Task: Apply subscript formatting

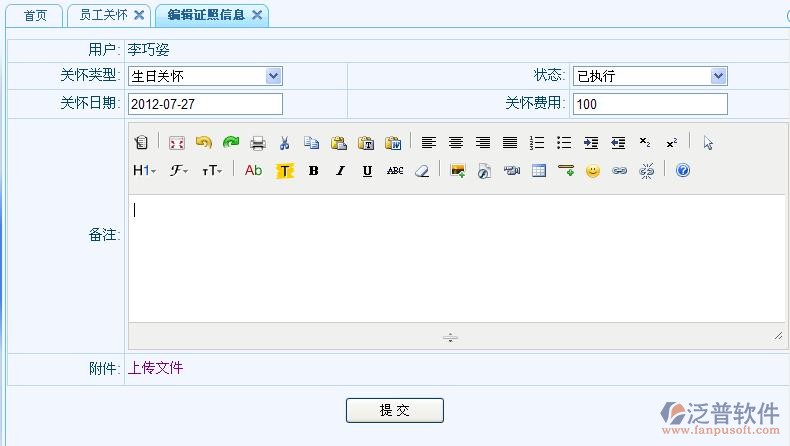Action: [645, 143]
